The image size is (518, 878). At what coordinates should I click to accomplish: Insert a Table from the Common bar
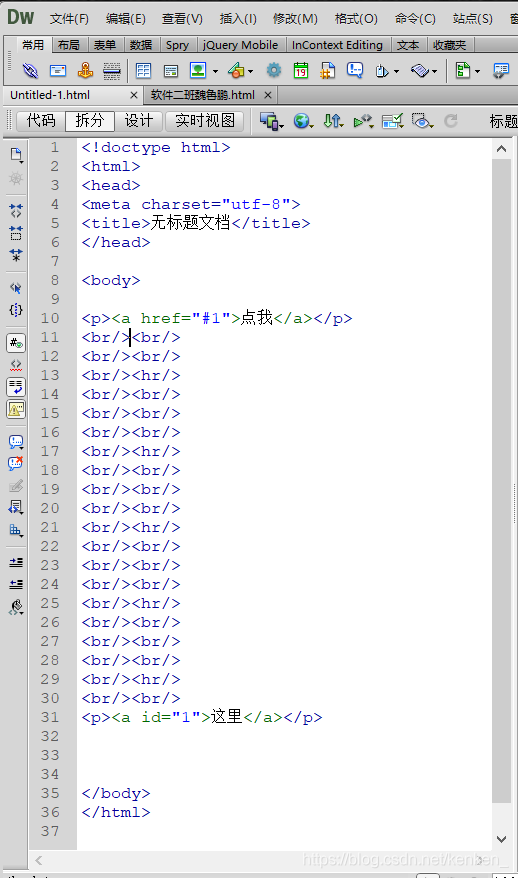coord(143,71)
